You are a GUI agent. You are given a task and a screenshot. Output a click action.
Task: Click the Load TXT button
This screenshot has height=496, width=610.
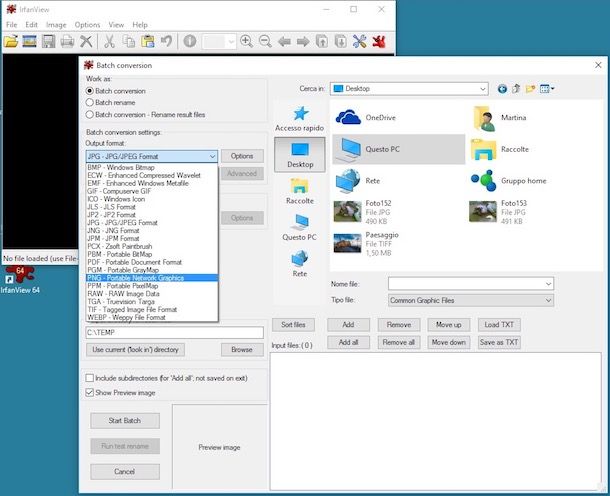click(499, 324)
